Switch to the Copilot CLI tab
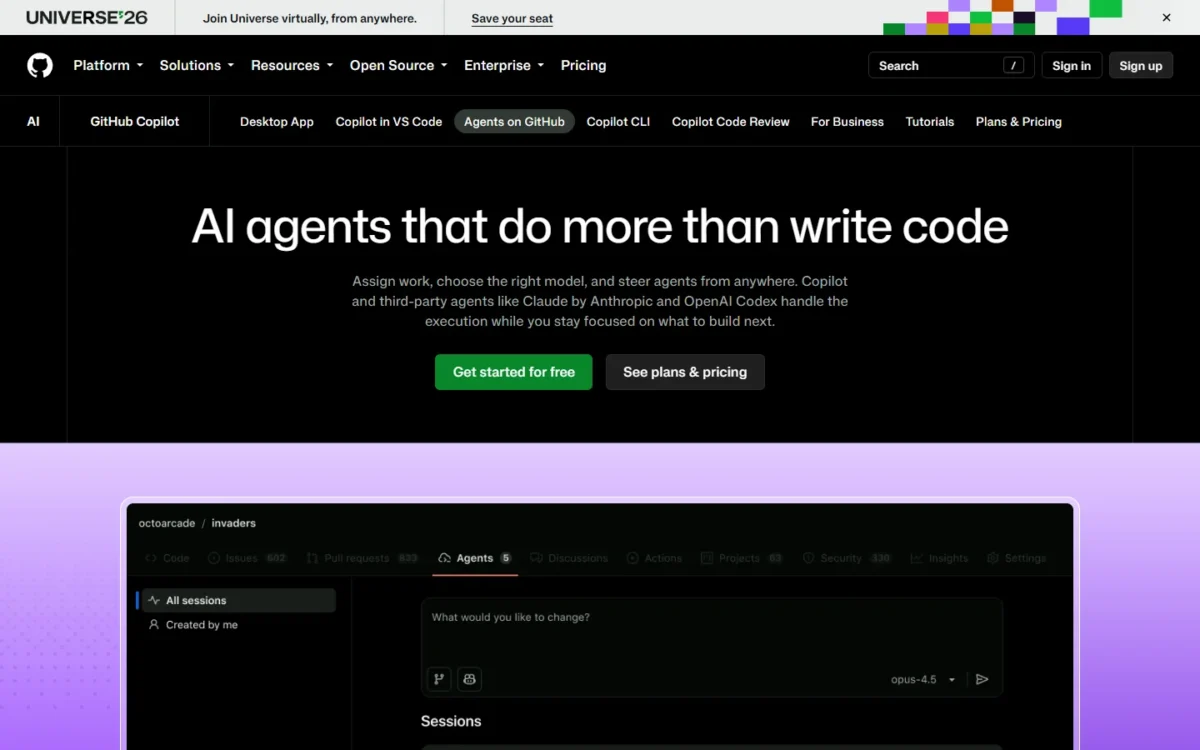Screen dimensions: 1200x750 (x=618, y=122)
